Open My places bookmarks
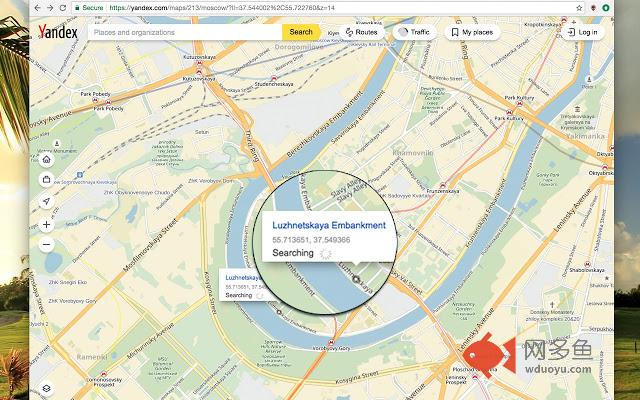The width and height of the screenshot is (640, 400). pyautogui.click(x=471, y=32)
